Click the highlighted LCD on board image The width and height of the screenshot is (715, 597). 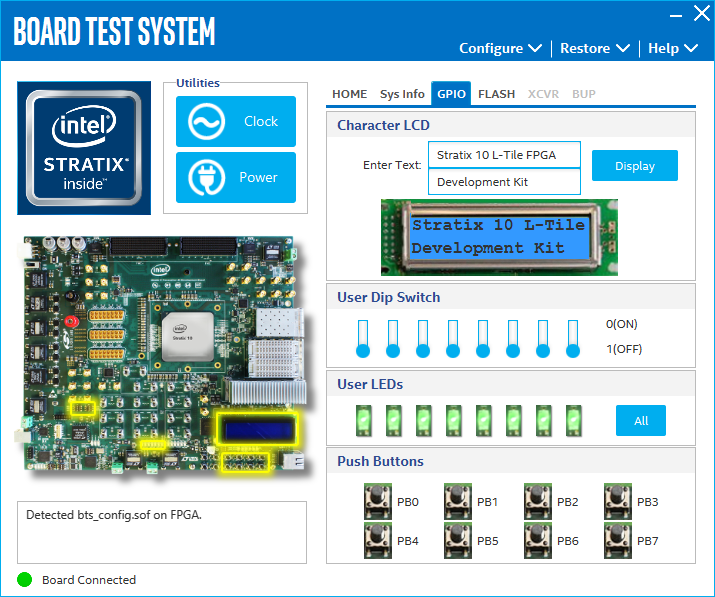point(257,429)
